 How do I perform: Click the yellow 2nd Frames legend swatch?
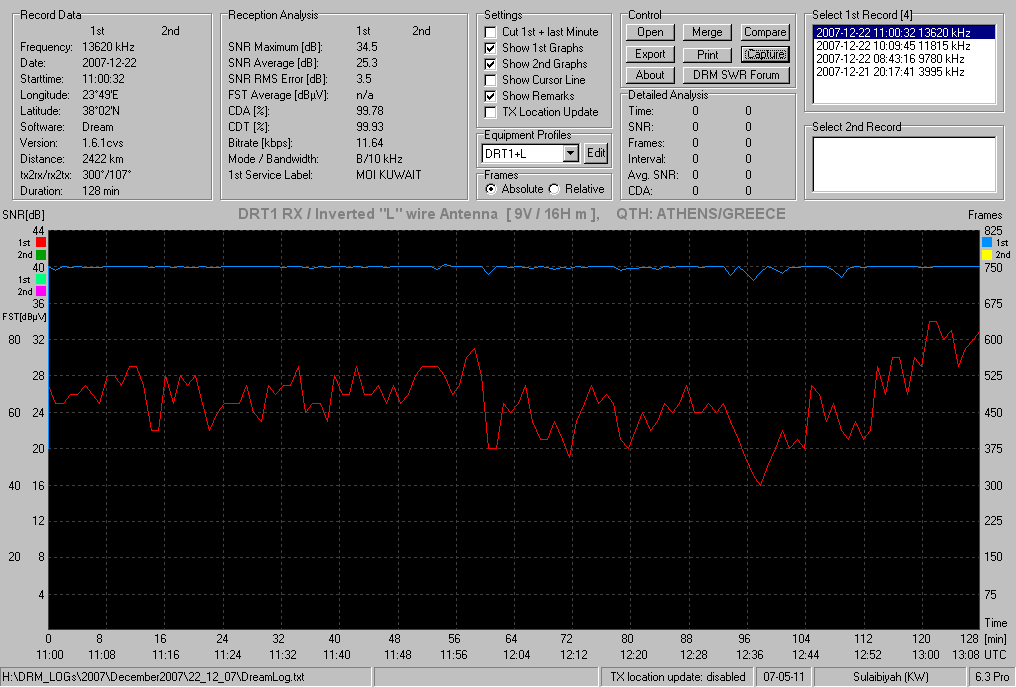[x=987, y=255]
